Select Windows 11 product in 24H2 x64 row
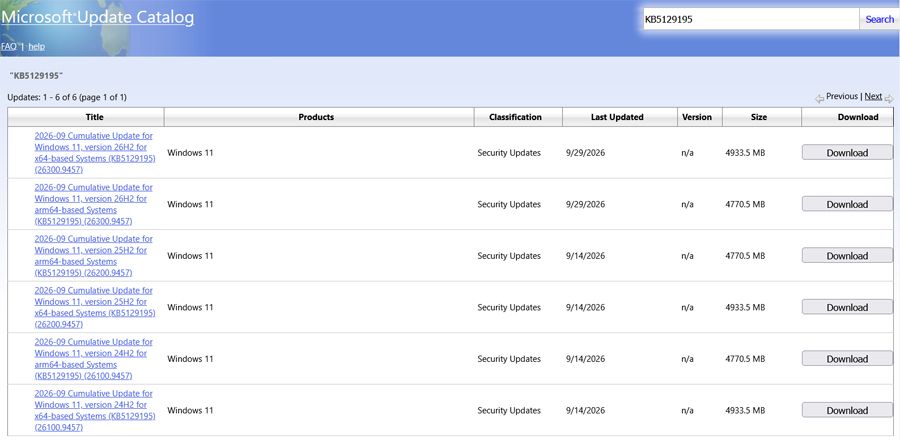The width and height of the screenshot is (900, 440). coord(190,410)
